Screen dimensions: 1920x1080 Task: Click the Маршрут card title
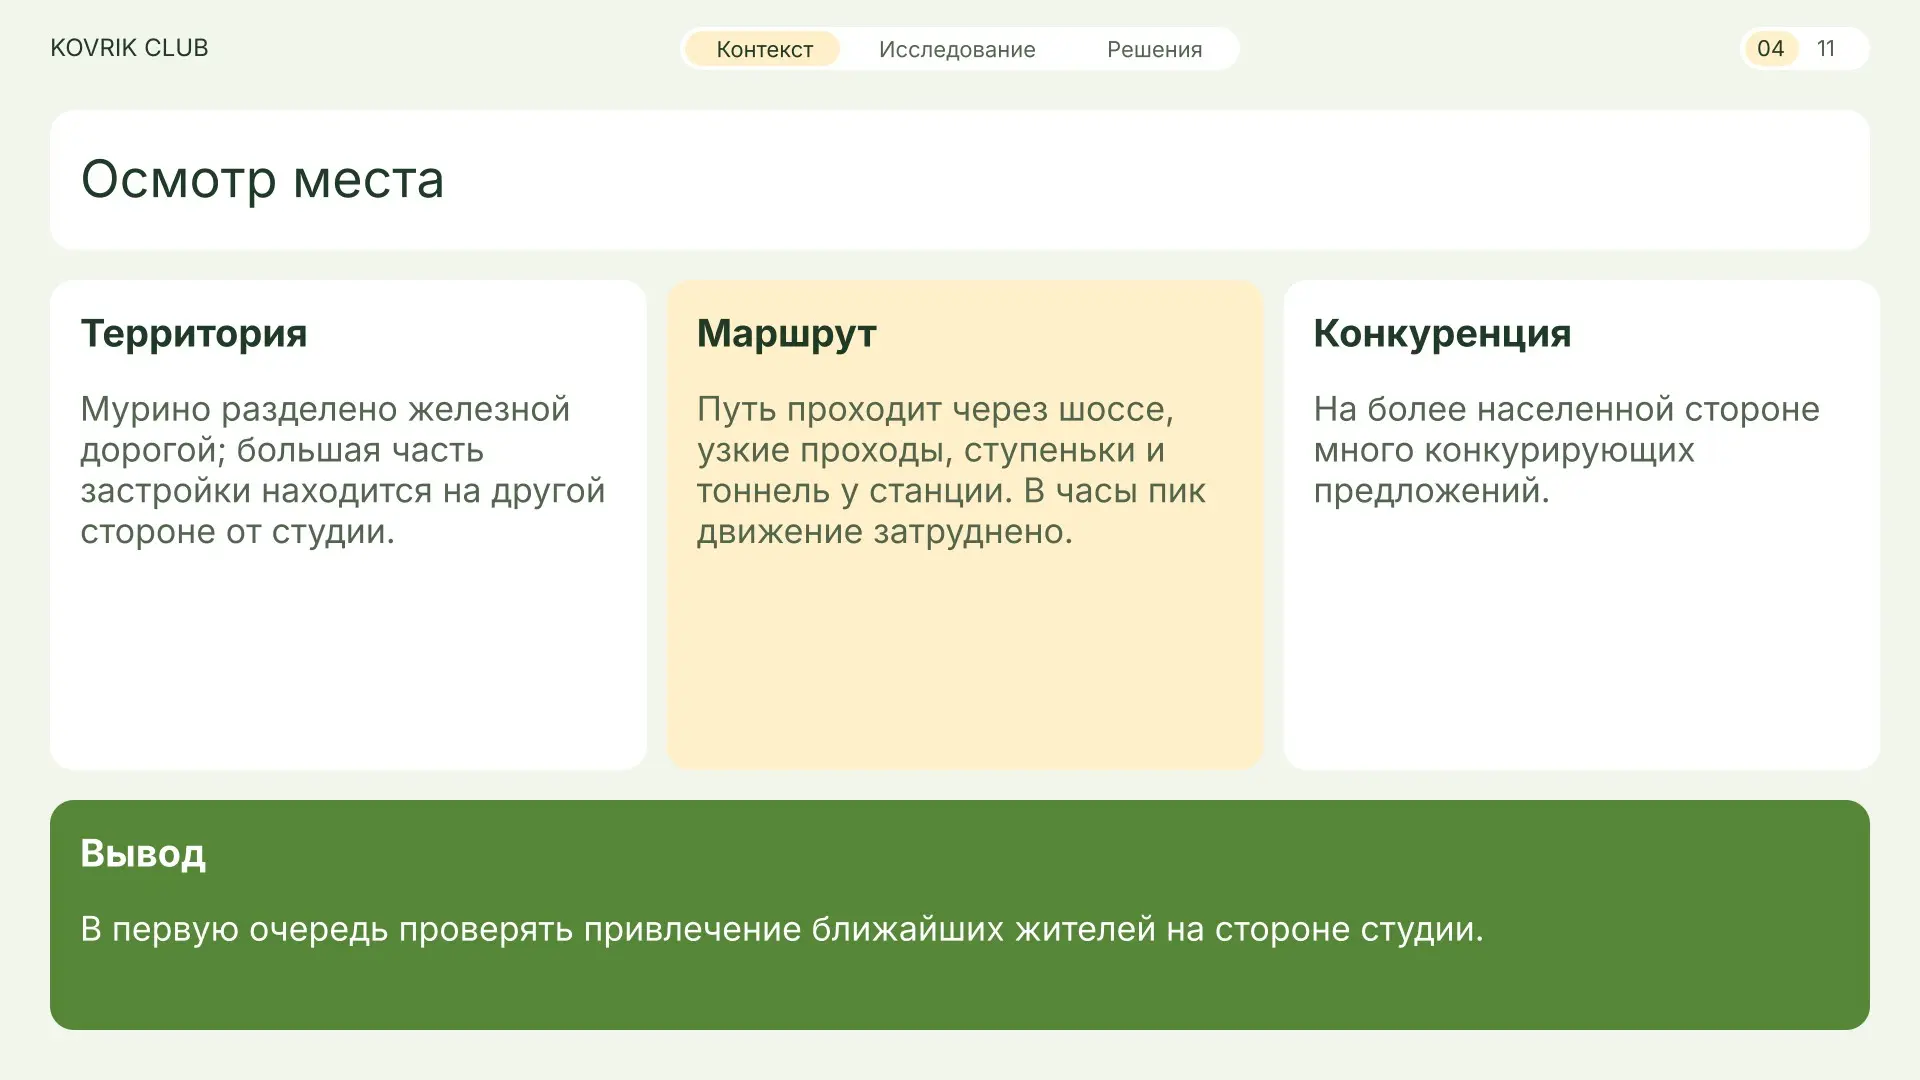point(786,334)
